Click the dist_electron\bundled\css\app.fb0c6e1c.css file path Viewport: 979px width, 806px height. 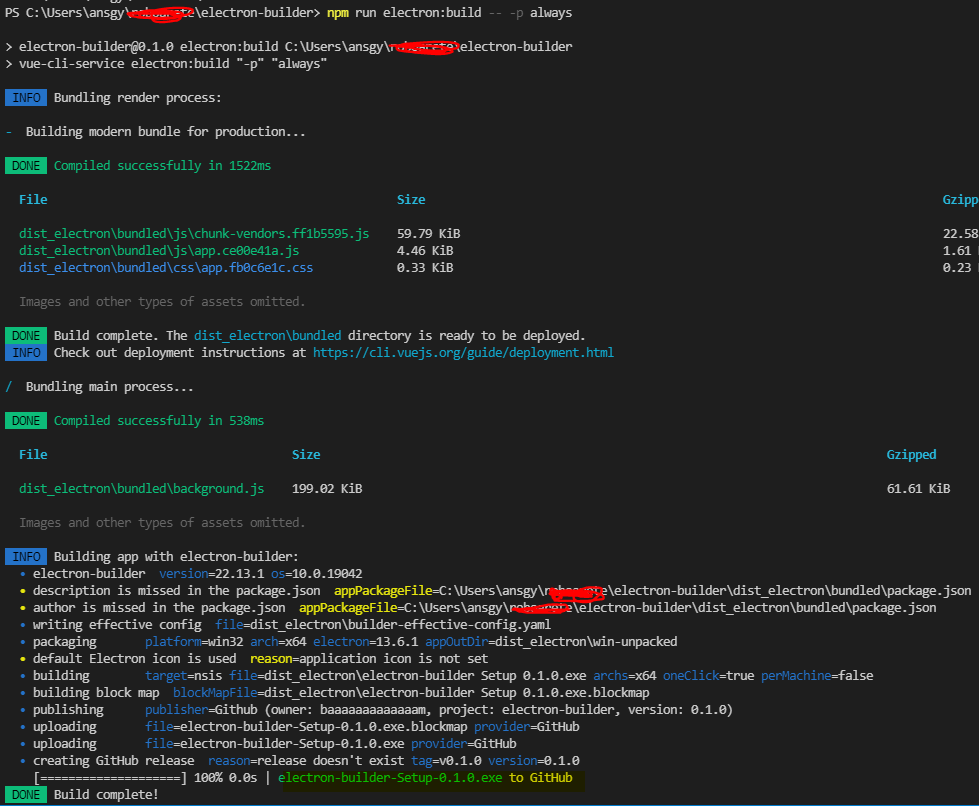[x=166, y=267]
